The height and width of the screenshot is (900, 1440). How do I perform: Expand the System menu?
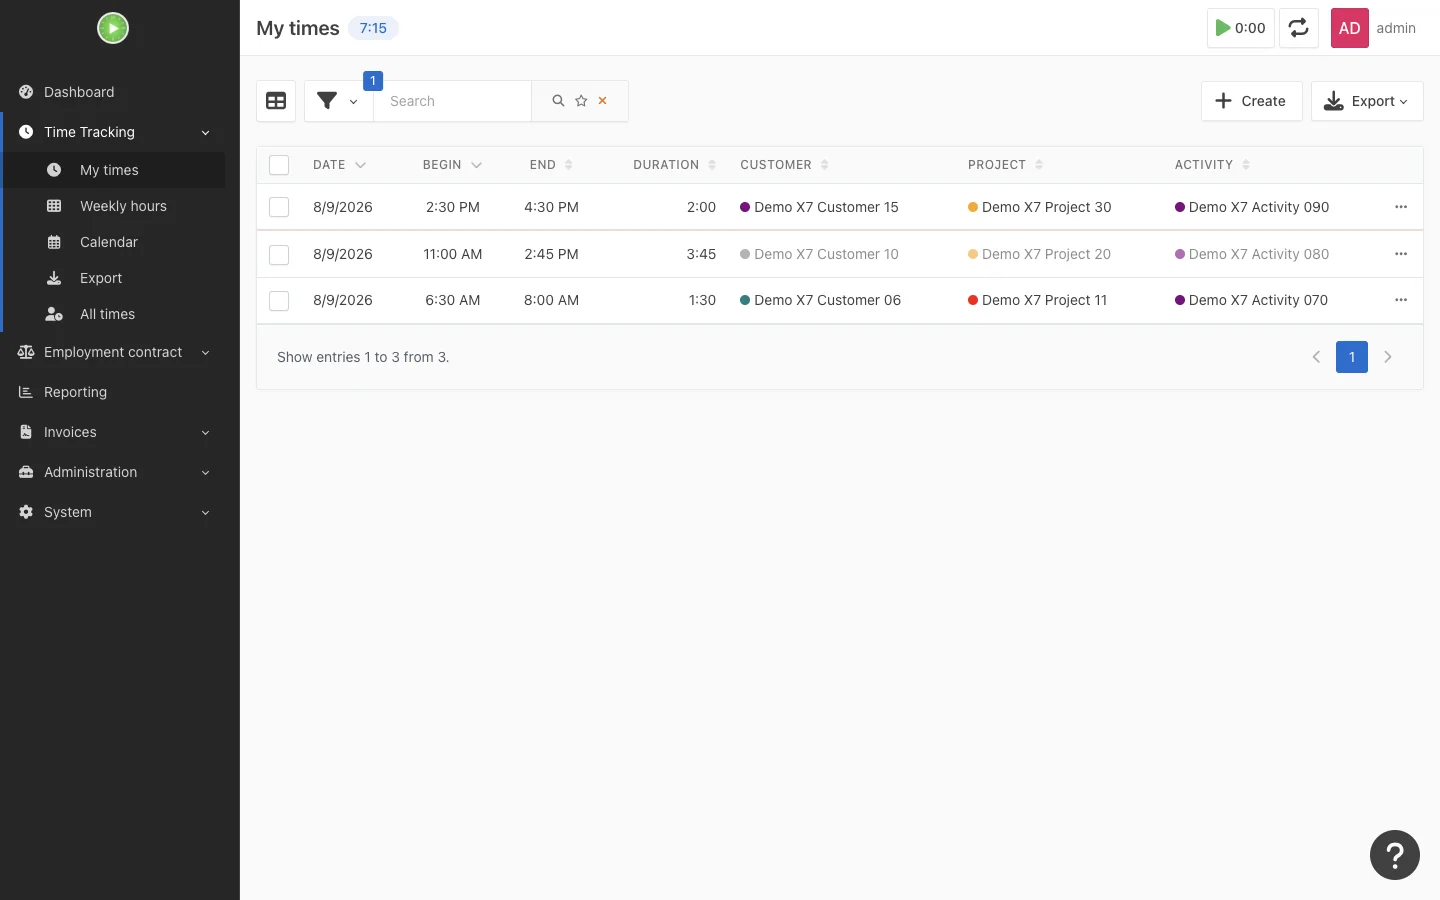[113, 512]
